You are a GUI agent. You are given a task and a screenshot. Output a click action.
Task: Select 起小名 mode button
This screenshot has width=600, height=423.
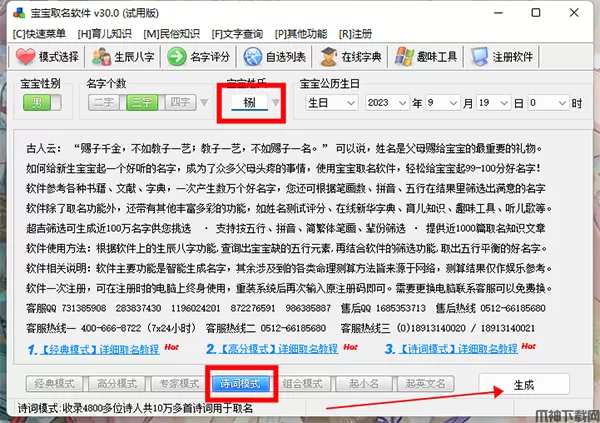point(364,384)
